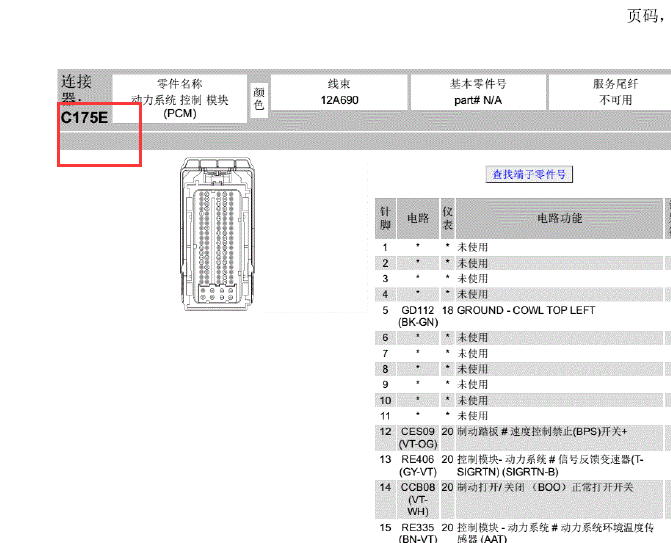Click the 仪表 column header
Image resolution: width=671 pixels, height=543 pixels.
[448, 218]
